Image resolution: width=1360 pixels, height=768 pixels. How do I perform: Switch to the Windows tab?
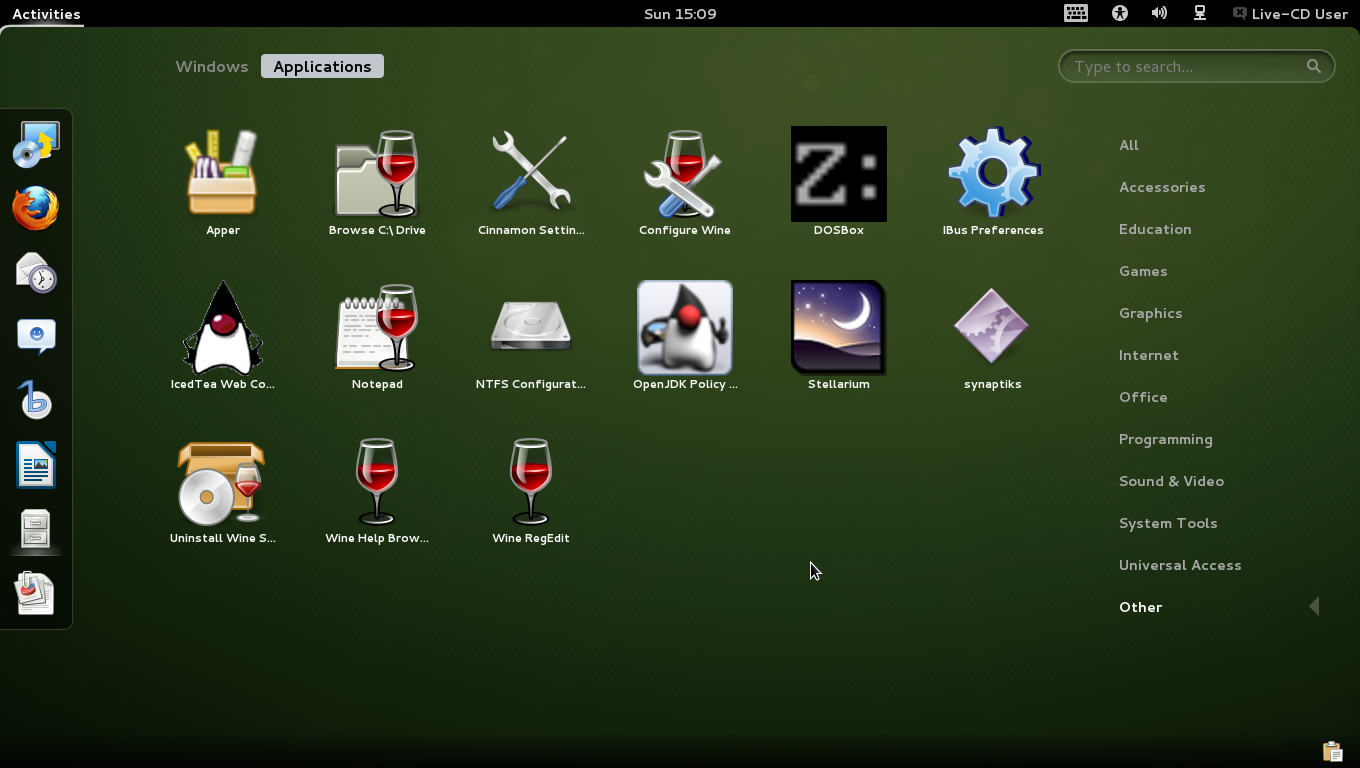212,66
